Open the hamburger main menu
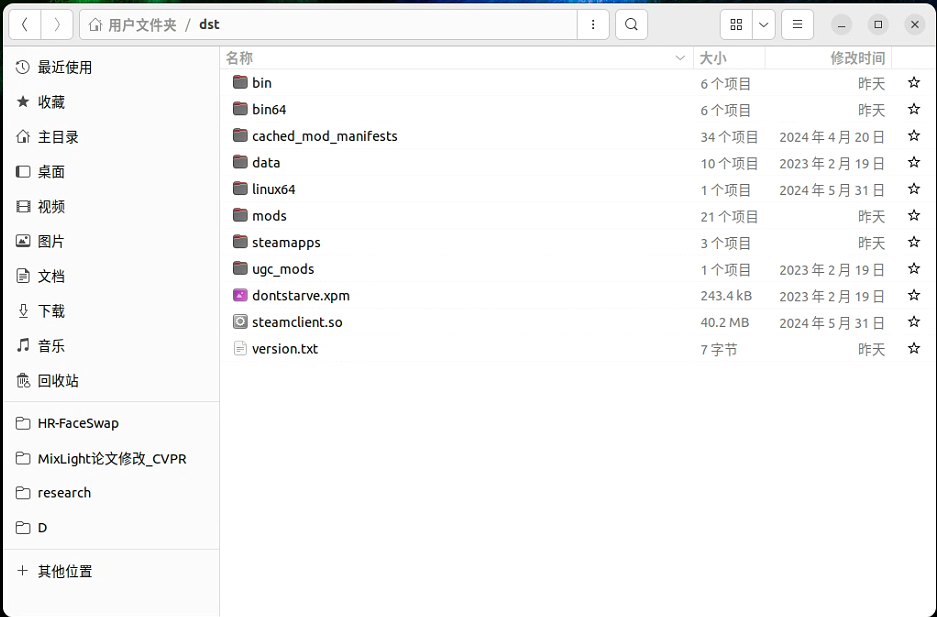937x617 pixels. point(797,24)
